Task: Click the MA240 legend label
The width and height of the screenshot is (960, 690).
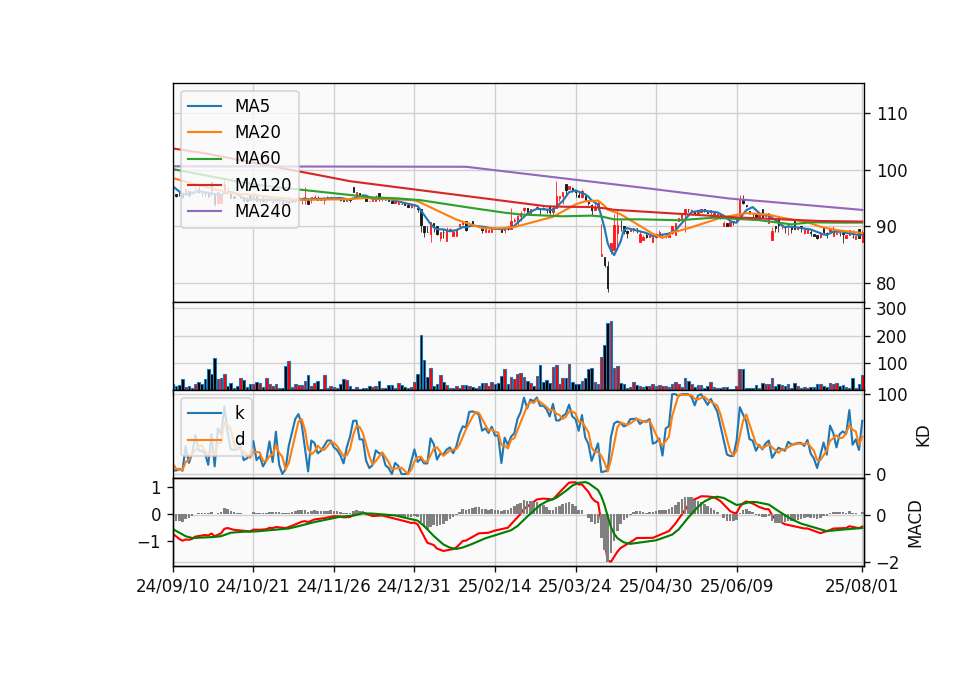Action: coord(263,211)
